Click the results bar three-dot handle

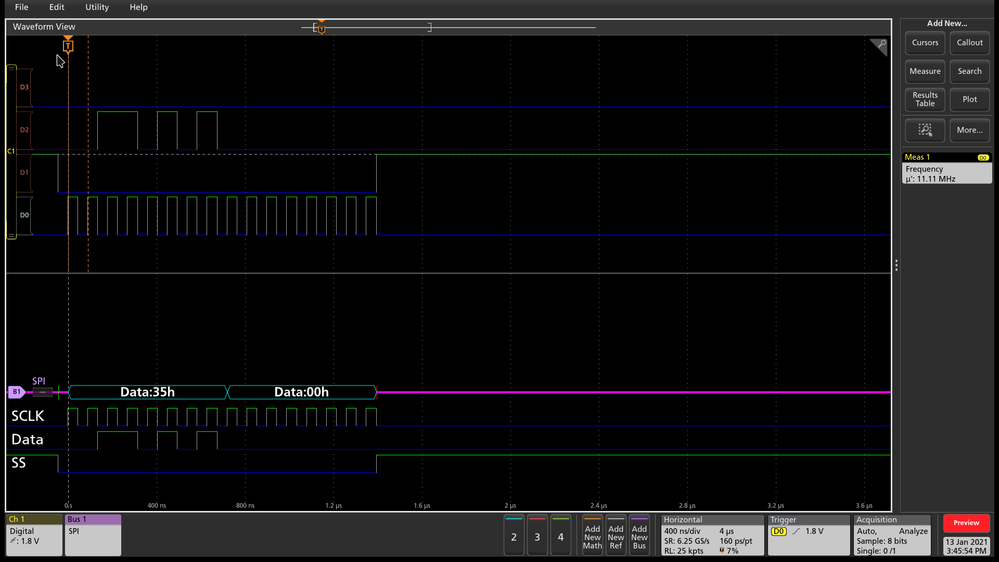point(896,265)
